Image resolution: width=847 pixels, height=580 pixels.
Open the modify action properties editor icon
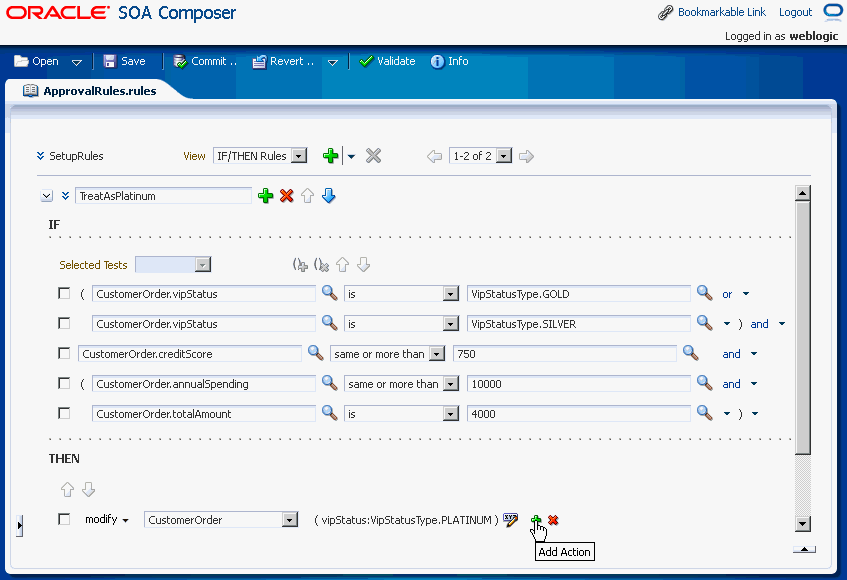pos(510,520)
